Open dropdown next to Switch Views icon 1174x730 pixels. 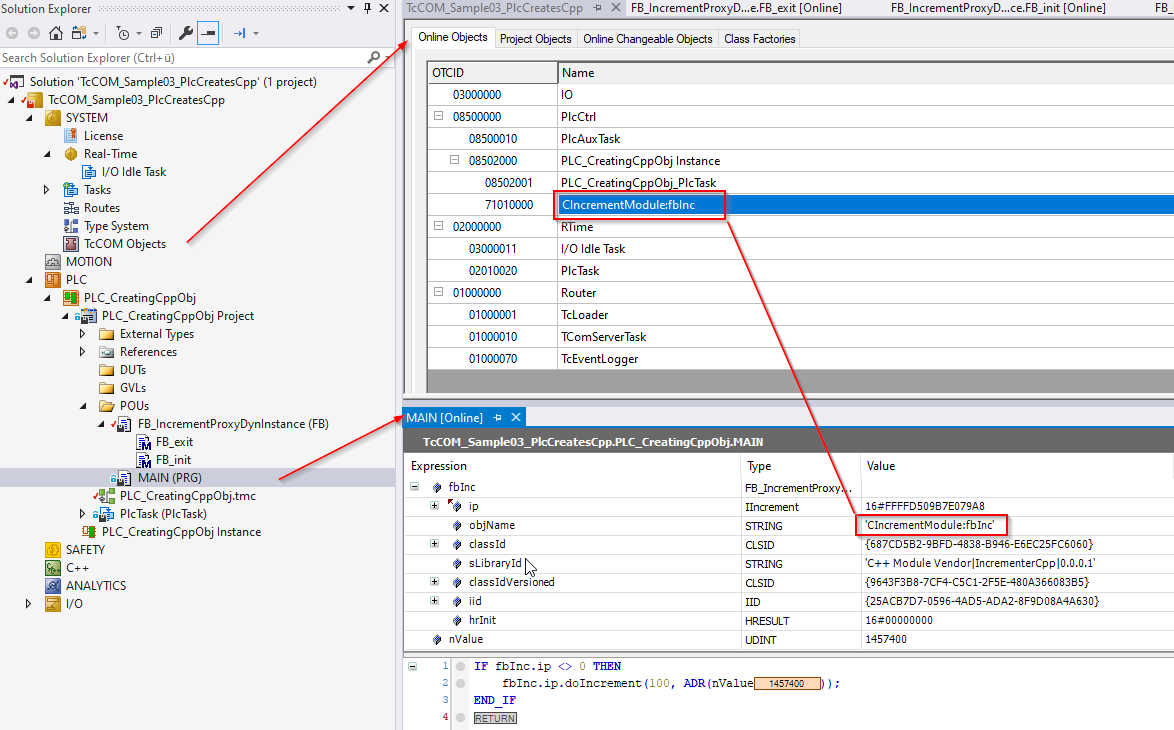pos(96,33)
